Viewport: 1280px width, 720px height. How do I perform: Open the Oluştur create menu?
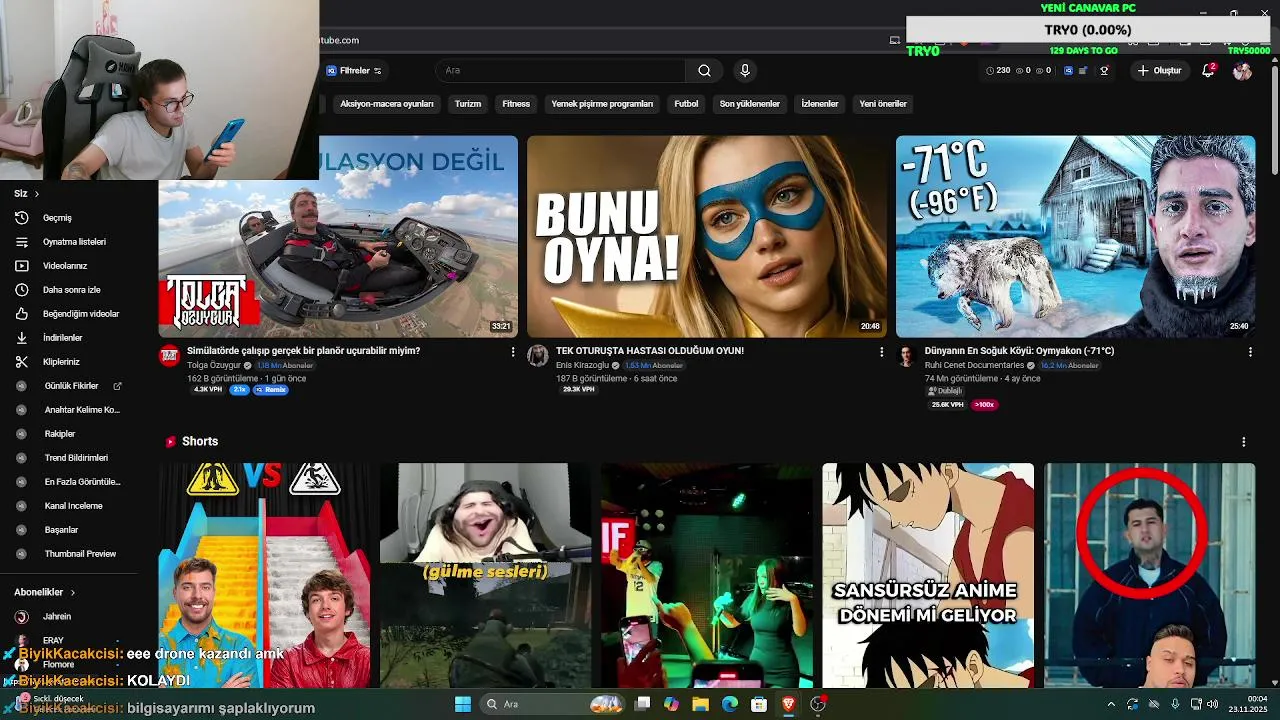(1159, 71)
